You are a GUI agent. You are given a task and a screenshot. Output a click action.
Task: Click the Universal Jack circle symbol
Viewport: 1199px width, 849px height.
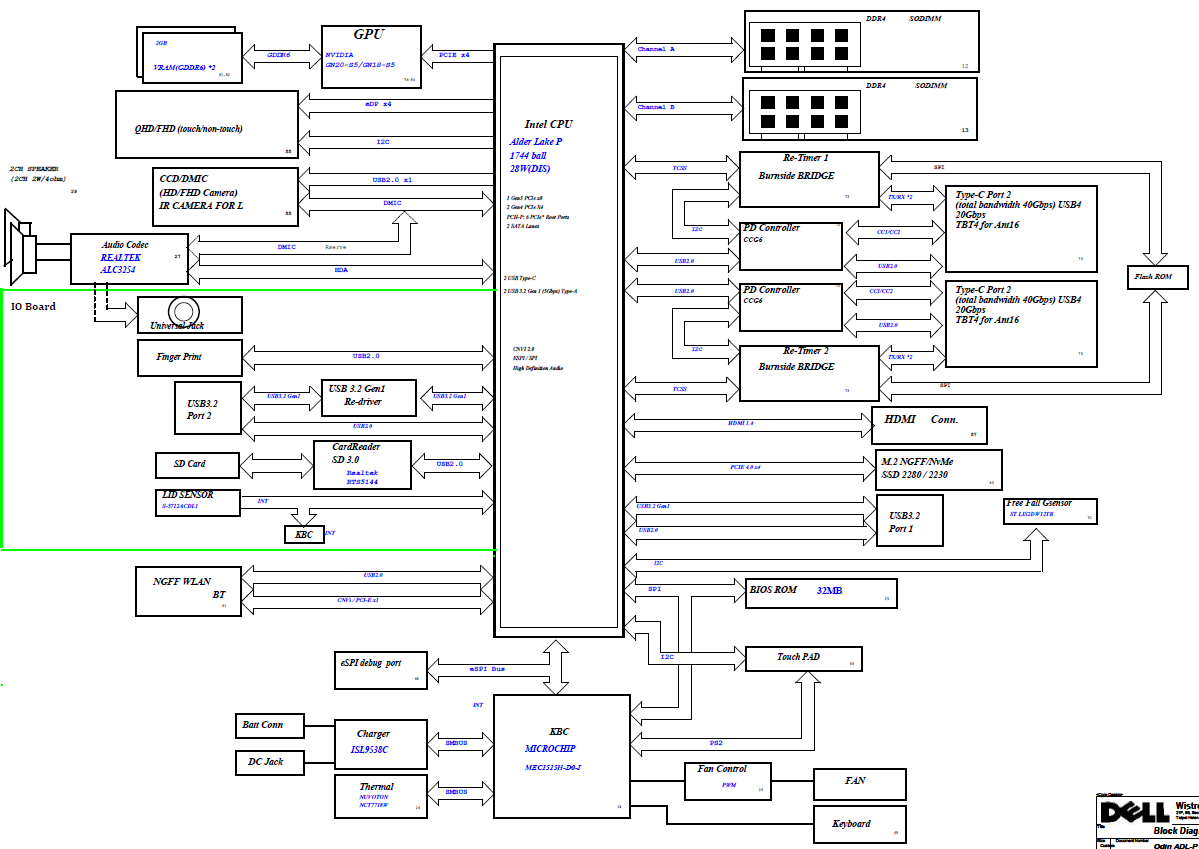coord(183,309)
